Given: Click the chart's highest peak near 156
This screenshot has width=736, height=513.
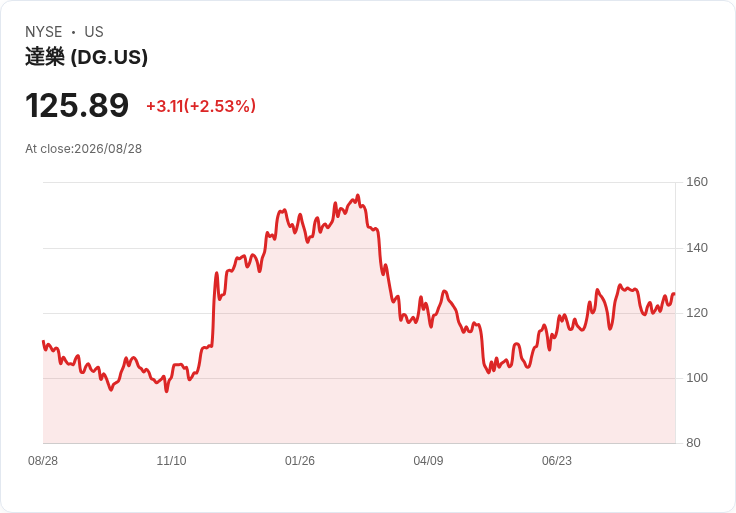Looking at the screenshot, I should [358, 195].
